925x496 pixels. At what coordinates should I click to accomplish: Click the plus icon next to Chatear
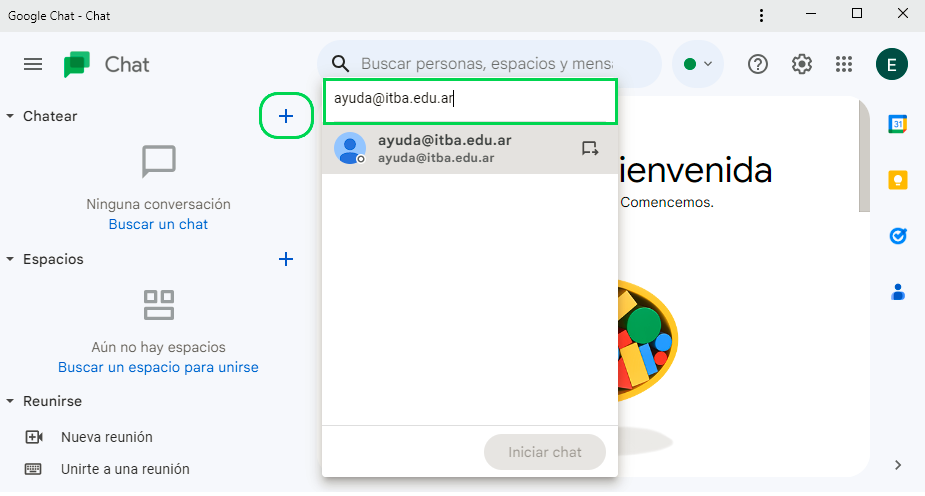click(286, 116)
